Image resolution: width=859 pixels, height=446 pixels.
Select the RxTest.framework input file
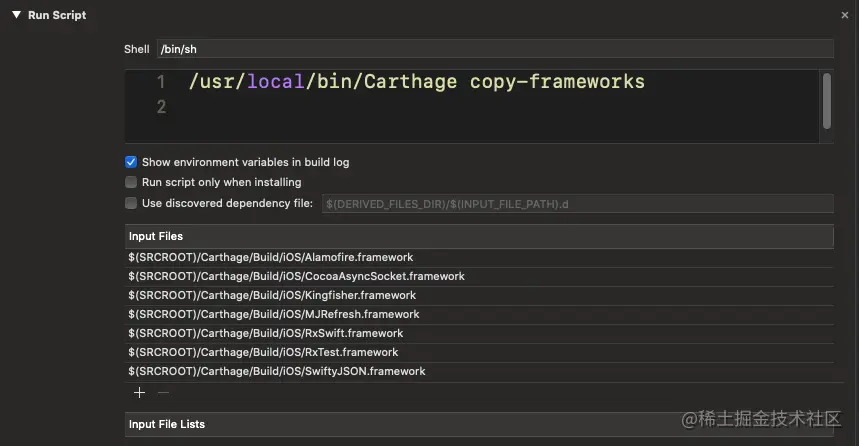[x=479, y=352]
